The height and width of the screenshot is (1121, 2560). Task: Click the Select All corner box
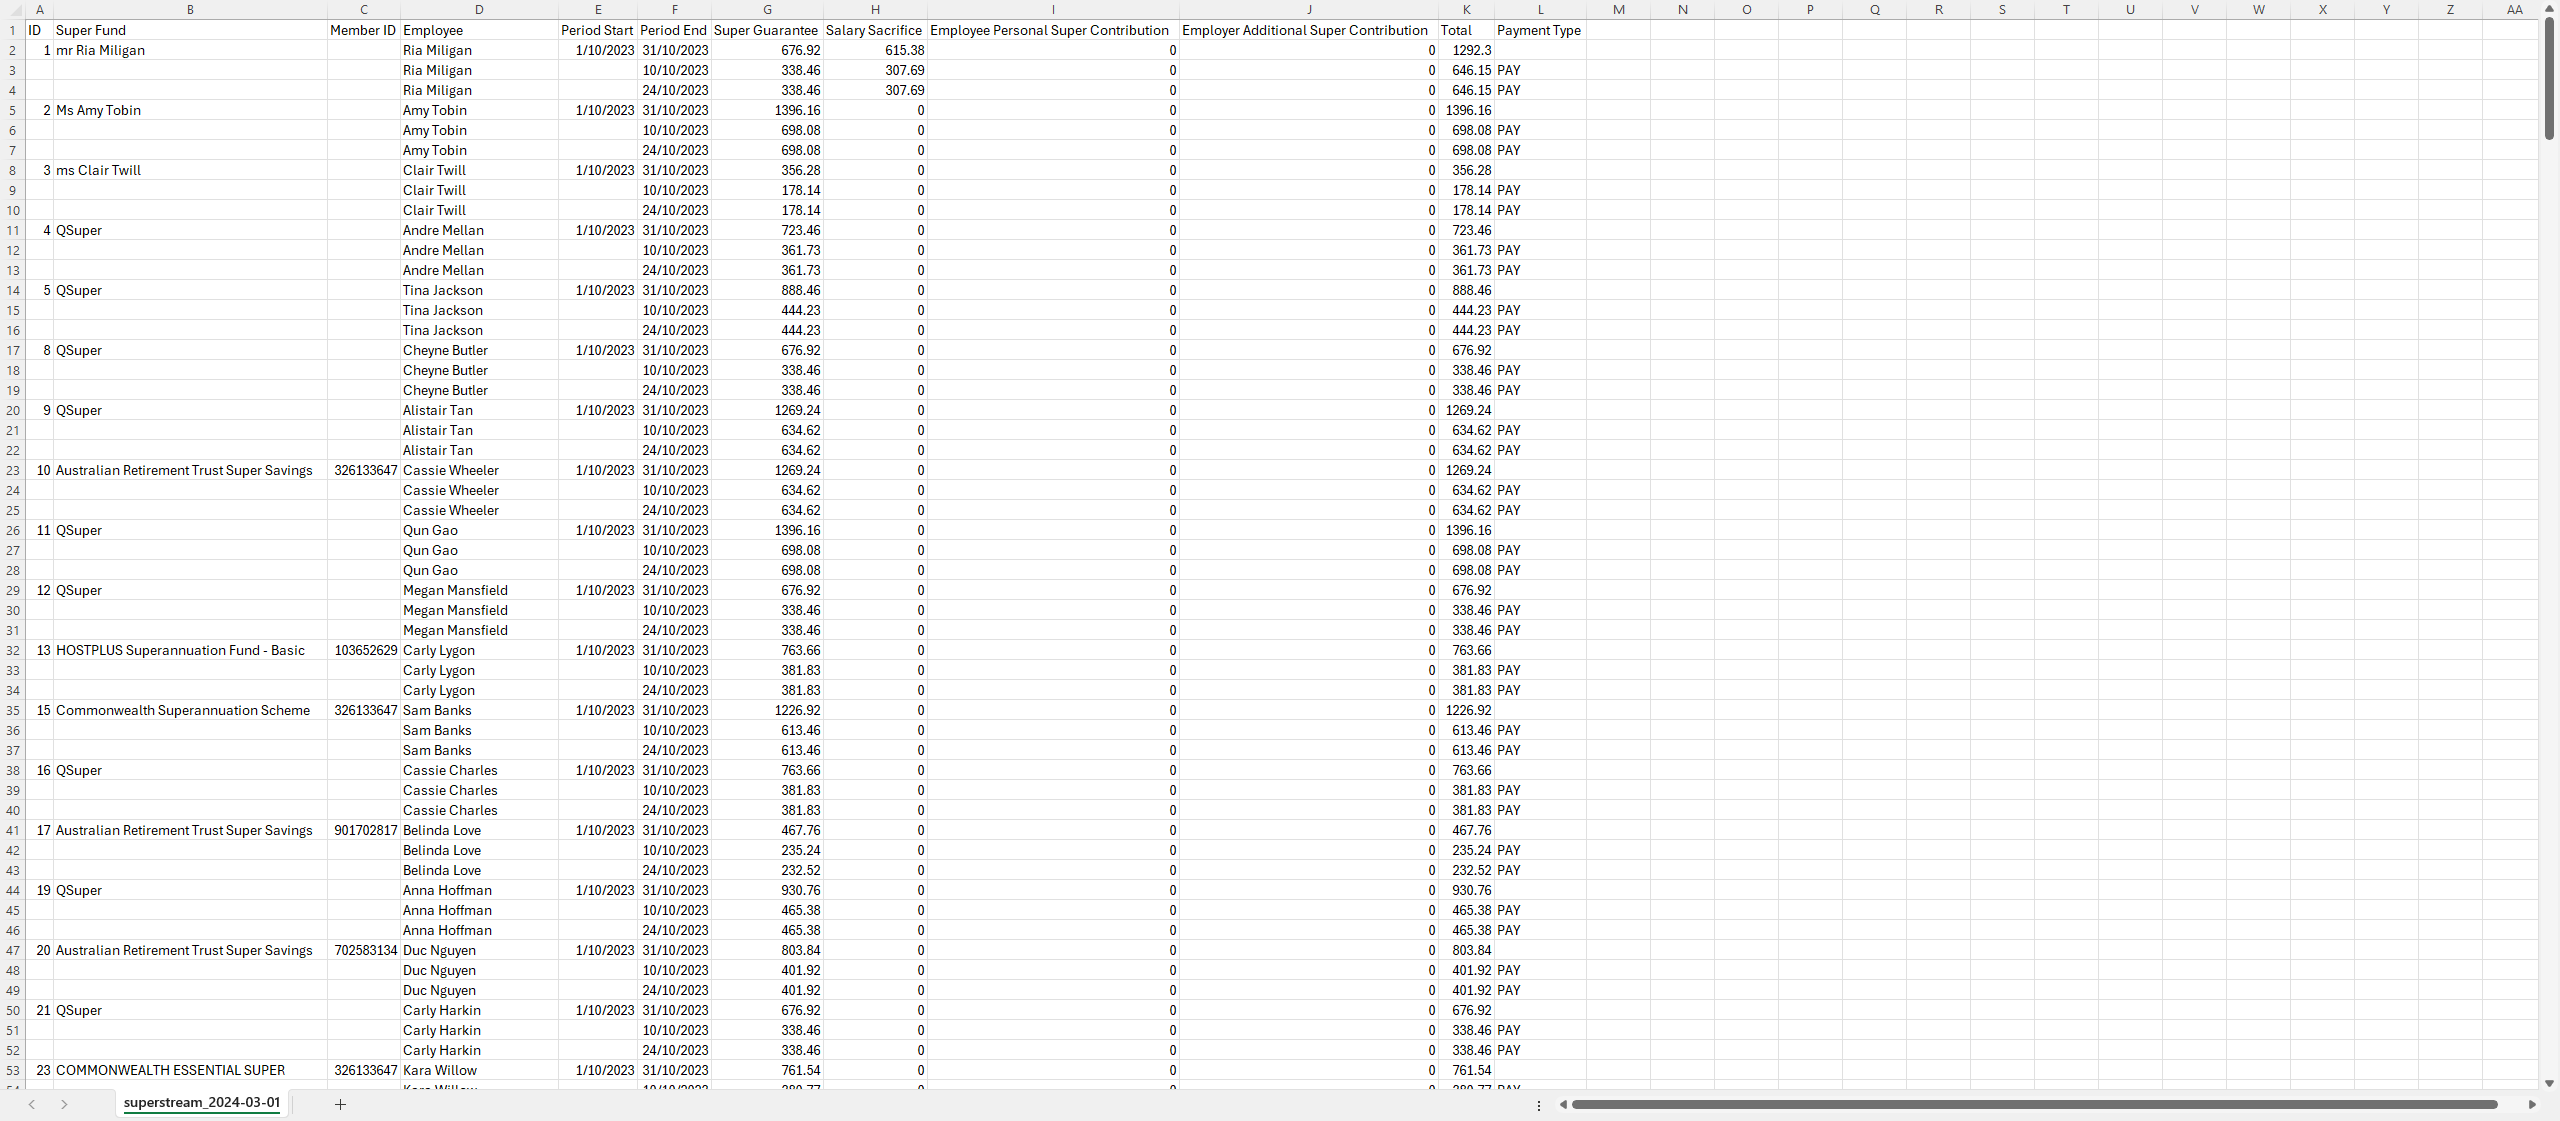pyautogui.click(x=12, y=9)
